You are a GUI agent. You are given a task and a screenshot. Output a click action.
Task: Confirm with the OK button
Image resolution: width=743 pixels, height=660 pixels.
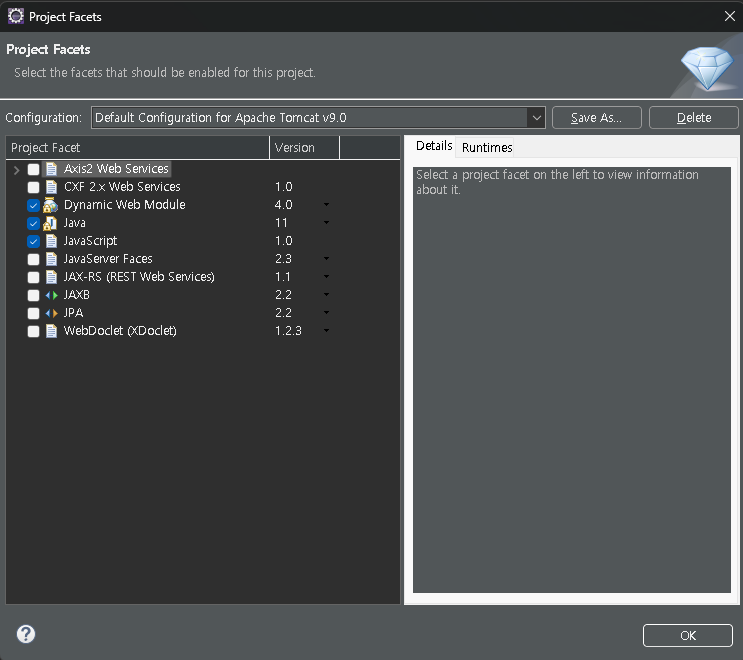(x=688, y=635)
